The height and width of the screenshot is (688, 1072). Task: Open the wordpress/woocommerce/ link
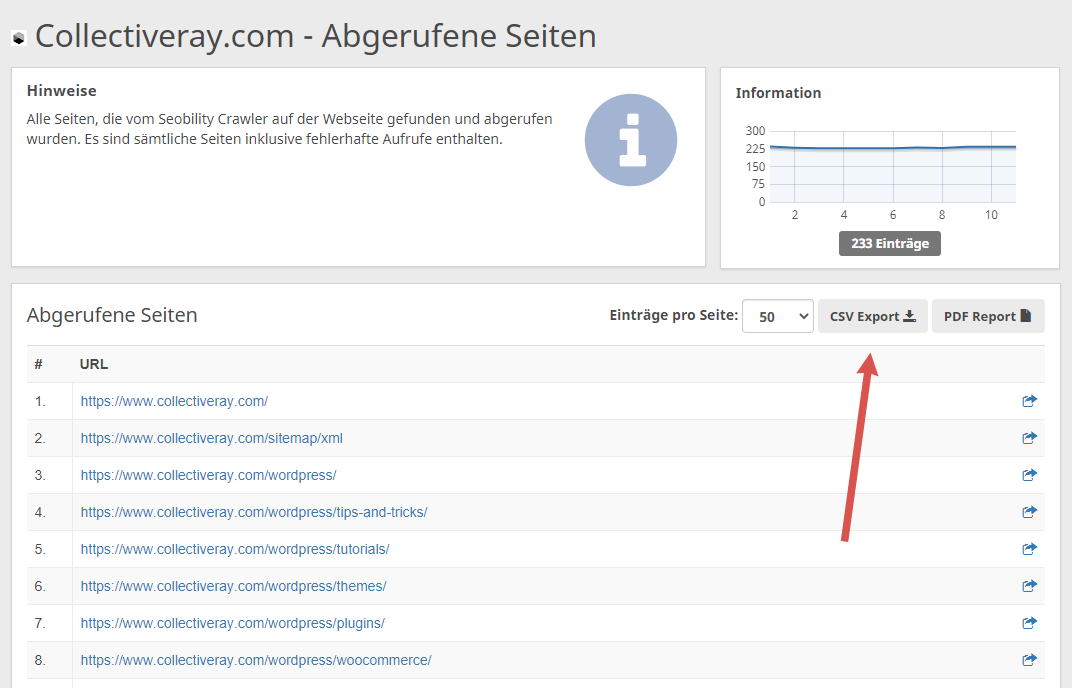[256, 660]
